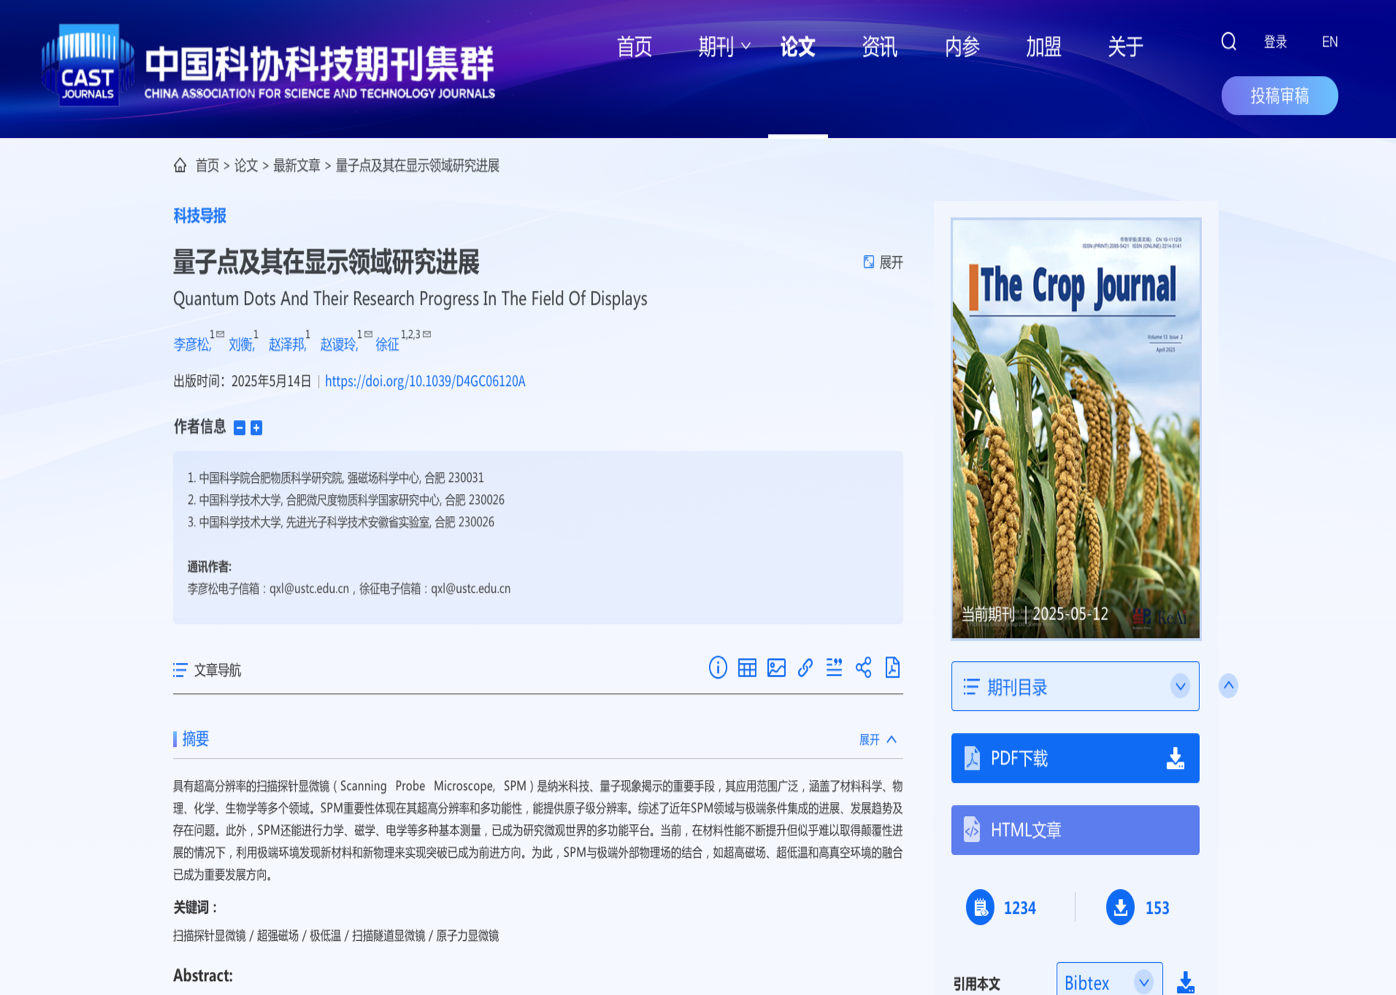Click the chain link icon
Viewport: 1396px width, 995px height.
[x=805, y=668]
